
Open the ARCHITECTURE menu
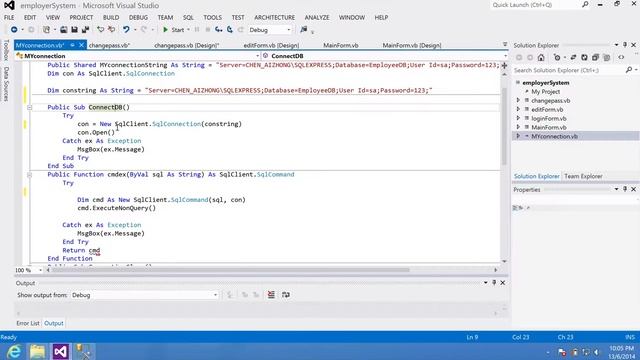274,18
